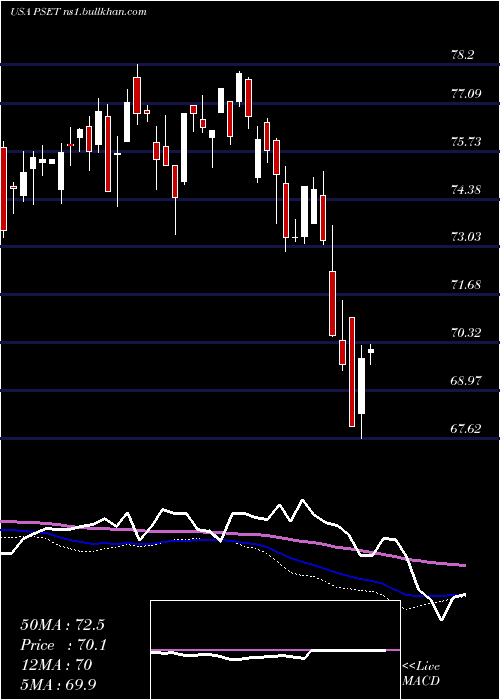Viewport: 500px width, 700px height.
Task: Click the 78.2 price level label
Action: [462, 55]
